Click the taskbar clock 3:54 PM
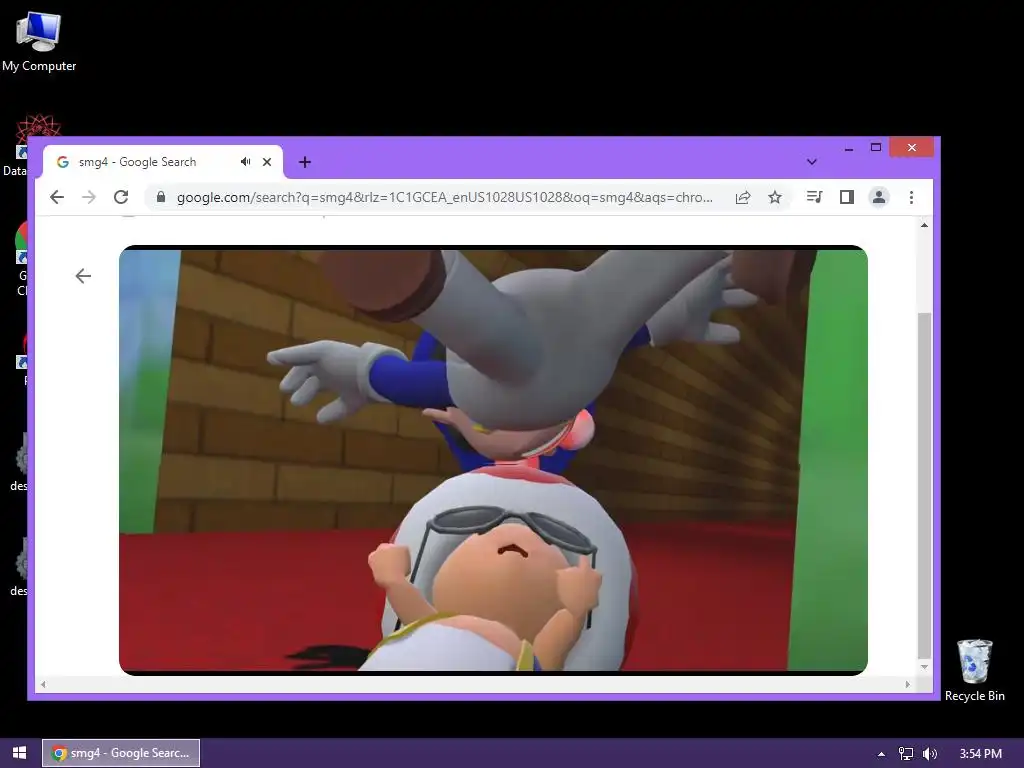Image resolution: width=1024 pixels, height=768 pixels. pos(980,754)
